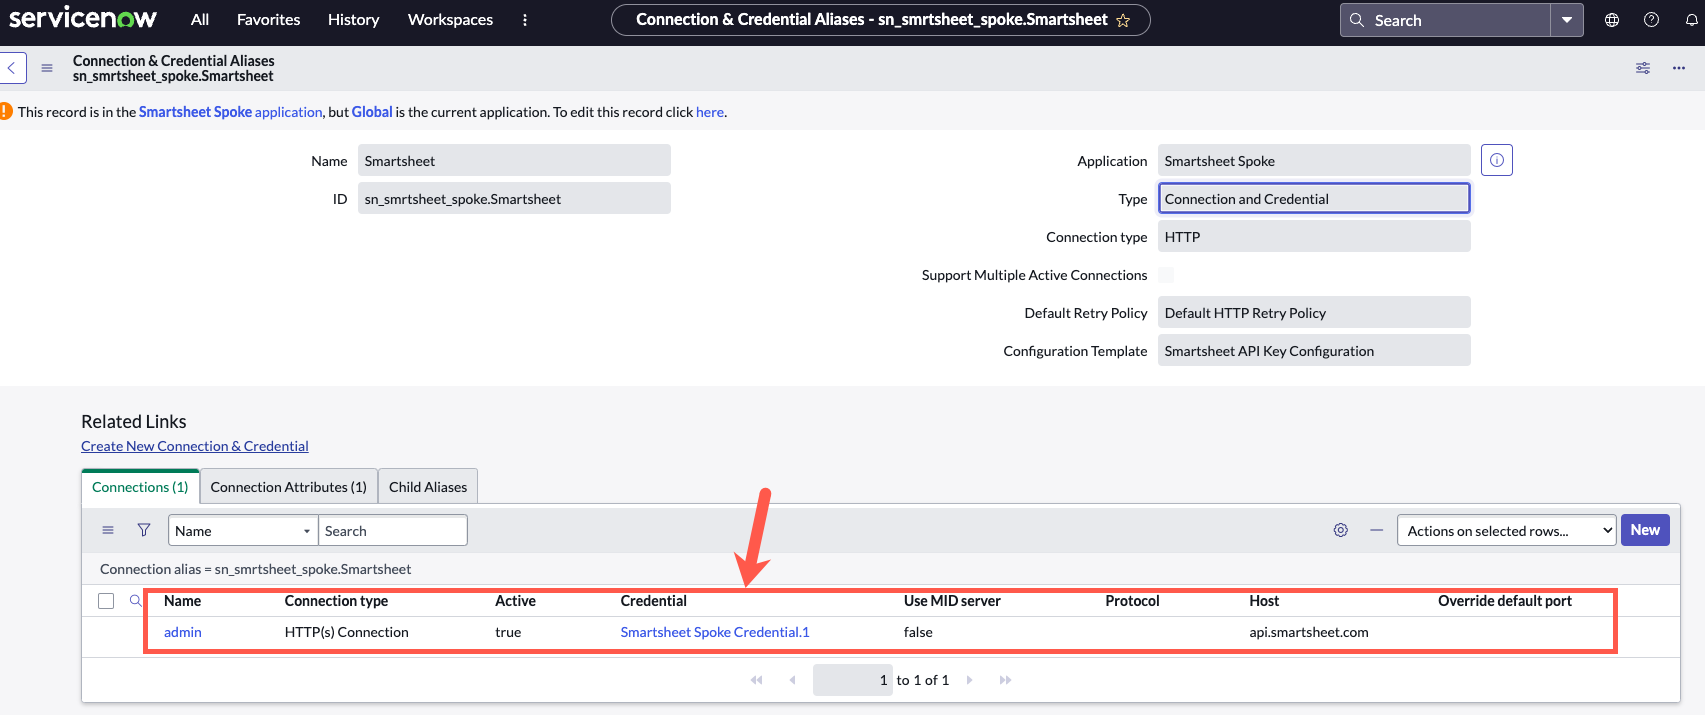Image resolution: width=1705 pixels, height=715 pixels.
Task: Click the filter funnel icon in Connections list
Action: click(144, 530)
